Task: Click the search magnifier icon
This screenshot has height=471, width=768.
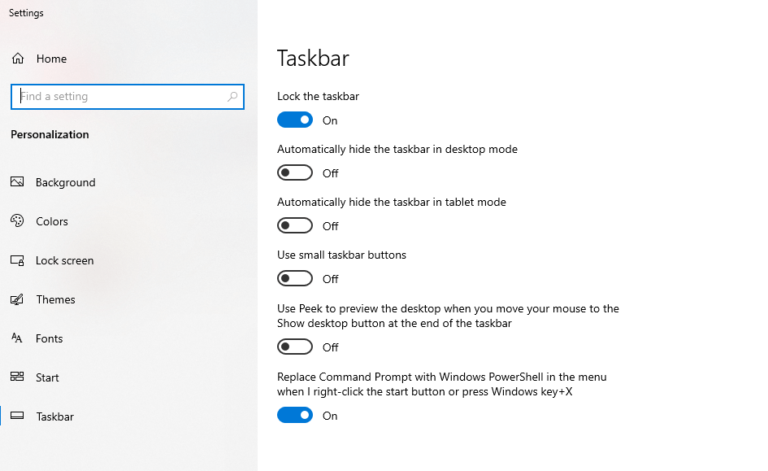Action: (233, 96)
